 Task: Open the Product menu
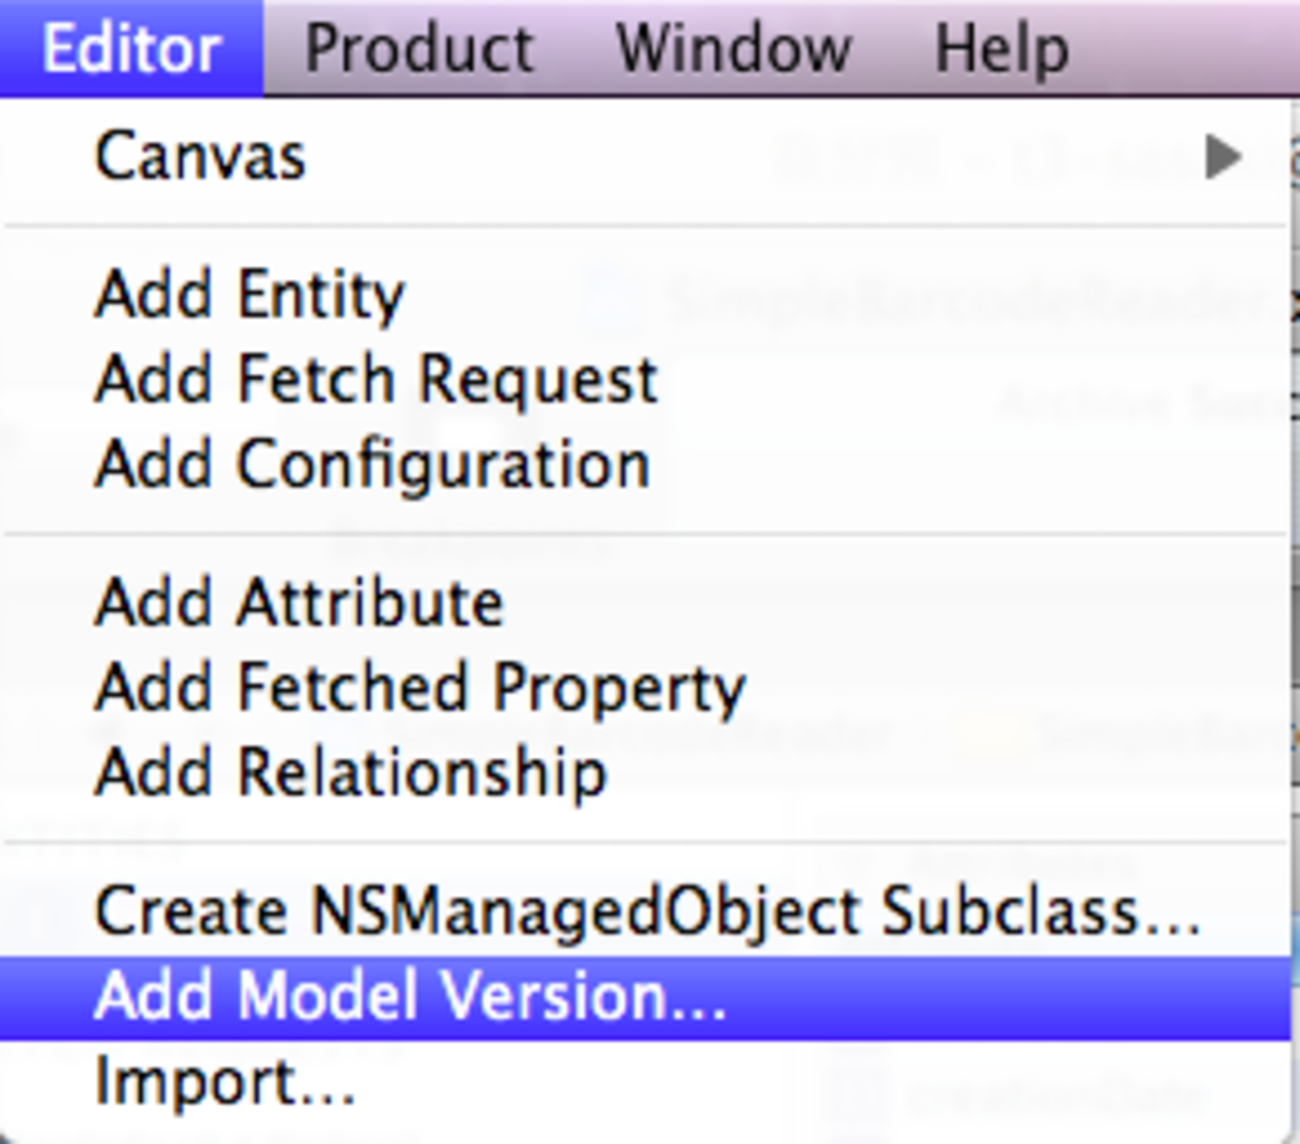419,48
